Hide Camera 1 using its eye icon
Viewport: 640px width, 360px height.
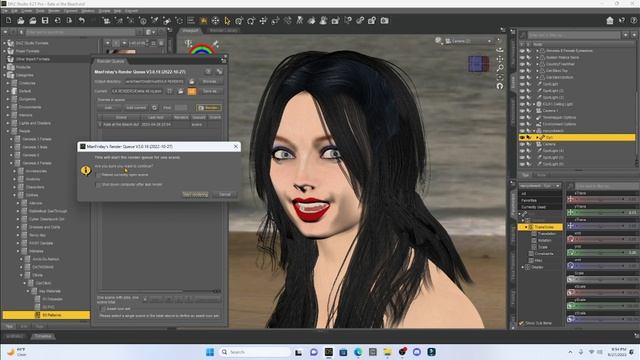pyautogui.click(x=522, y=111)
